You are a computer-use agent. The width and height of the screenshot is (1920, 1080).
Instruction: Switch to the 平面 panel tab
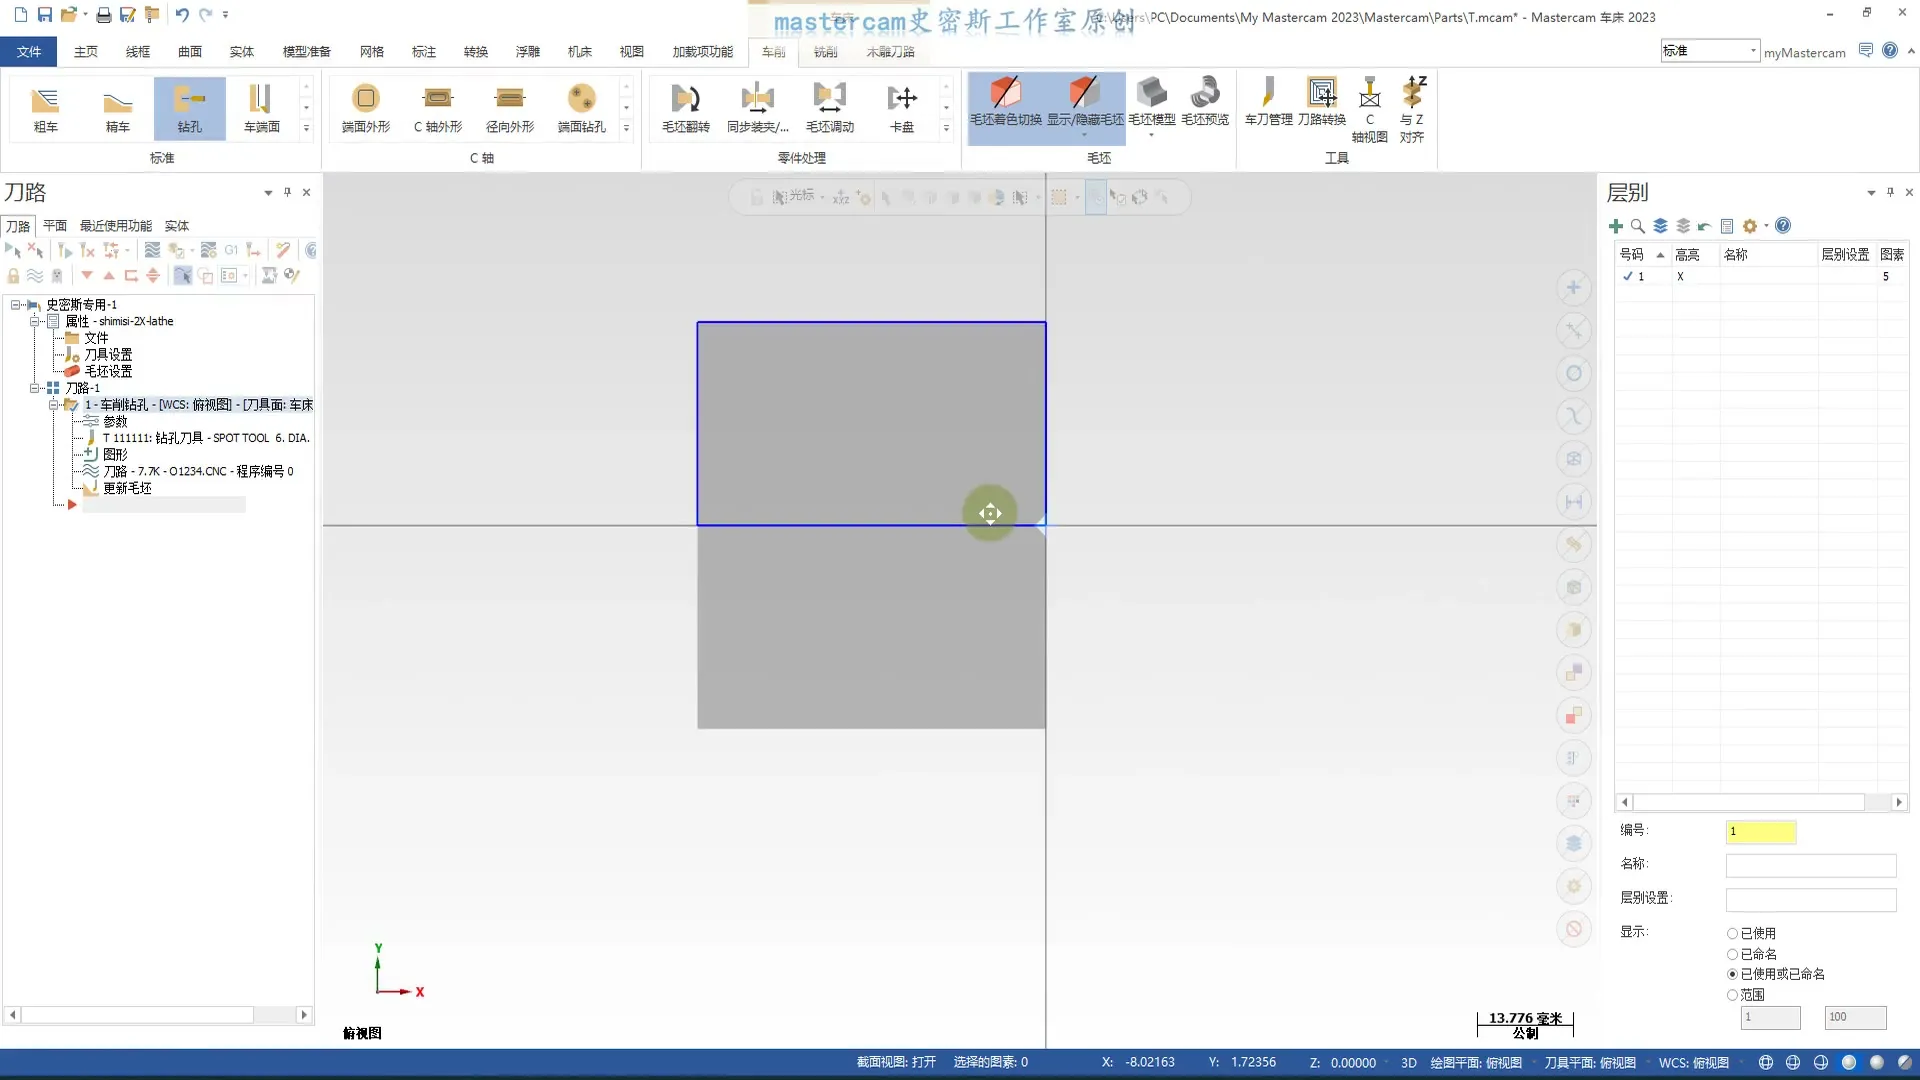point(55,226)
